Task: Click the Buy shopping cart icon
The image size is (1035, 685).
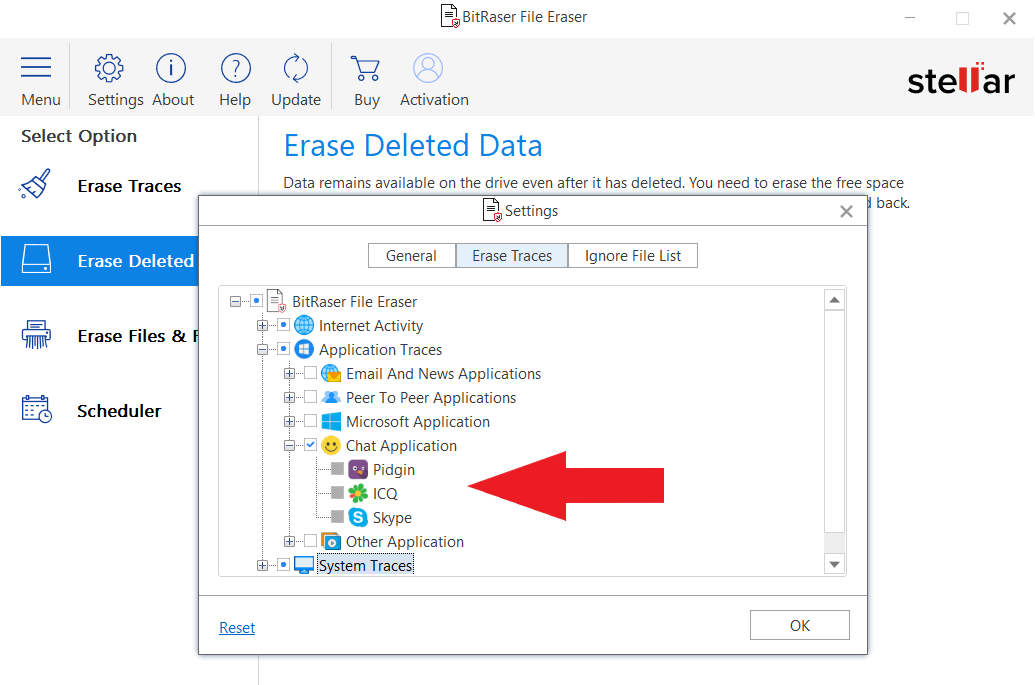Action: pyautogui.click(x=366, y=68)
